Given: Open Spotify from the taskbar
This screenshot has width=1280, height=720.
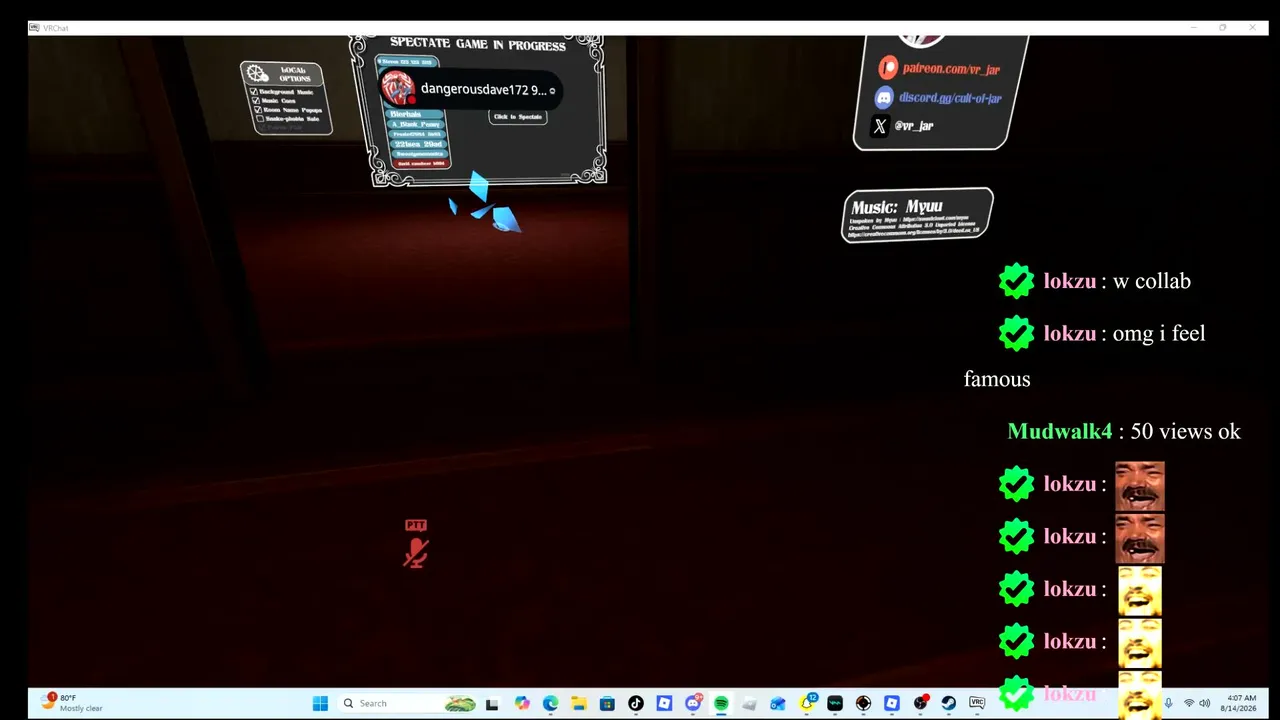Looking at the screenshot, I should [721, 703].
